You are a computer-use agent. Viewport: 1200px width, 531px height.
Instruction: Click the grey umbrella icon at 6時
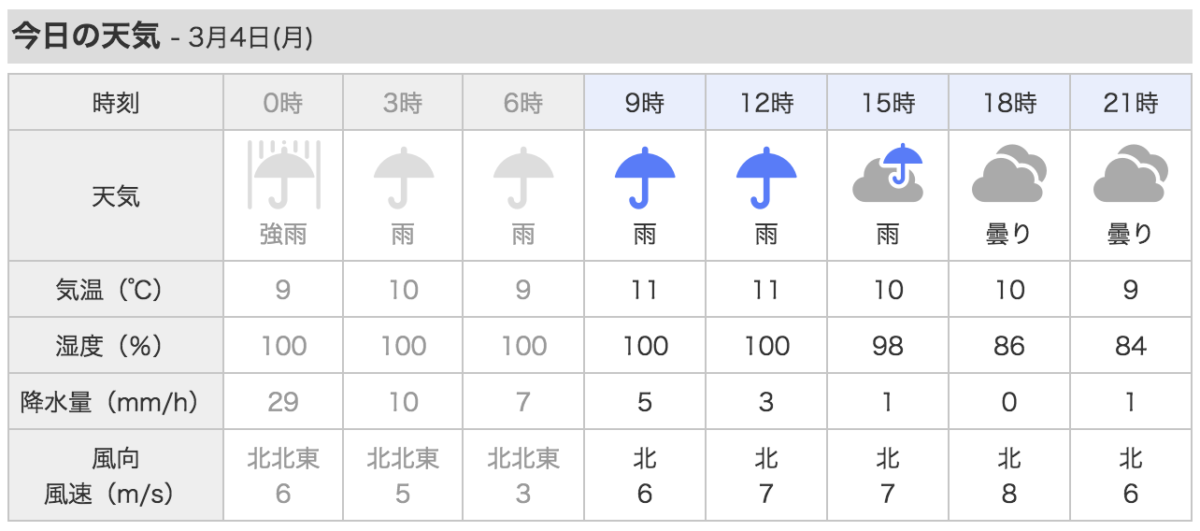click(x=524, y=176)
